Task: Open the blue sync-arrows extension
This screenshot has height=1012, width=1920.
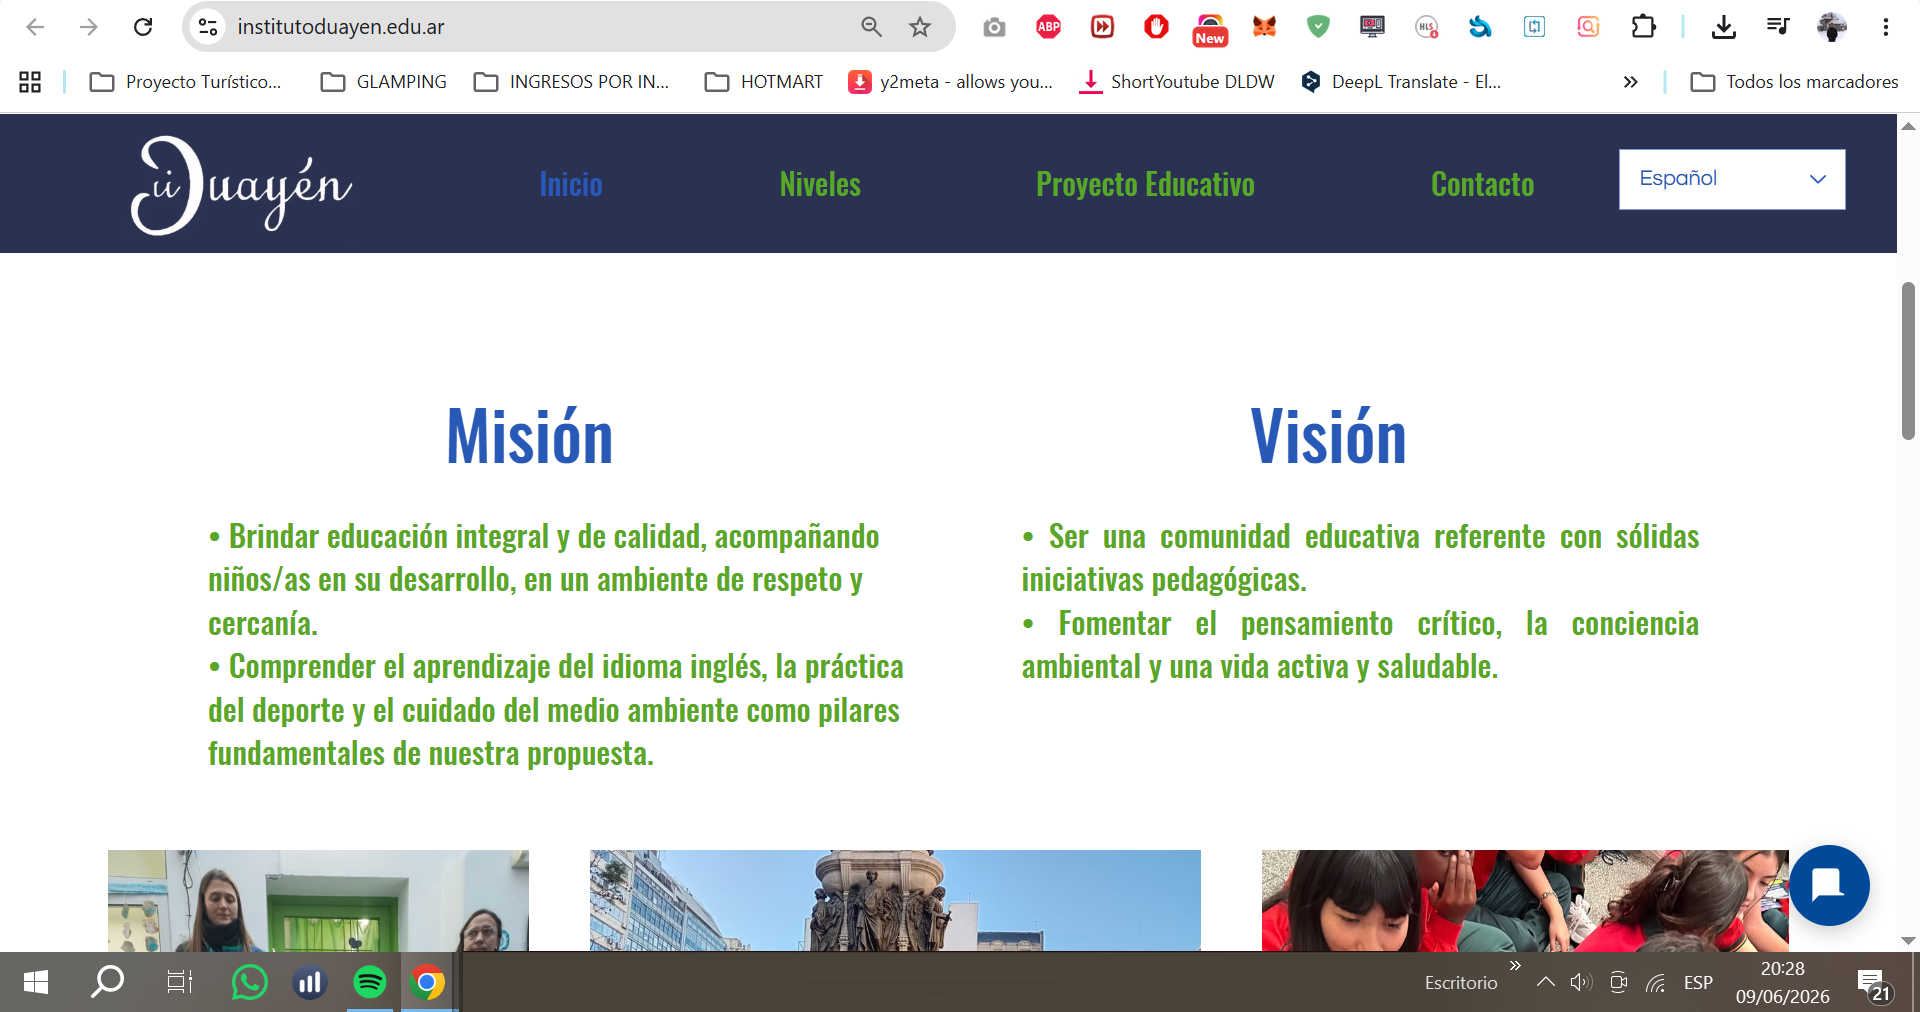Action: coord(1534,27)
